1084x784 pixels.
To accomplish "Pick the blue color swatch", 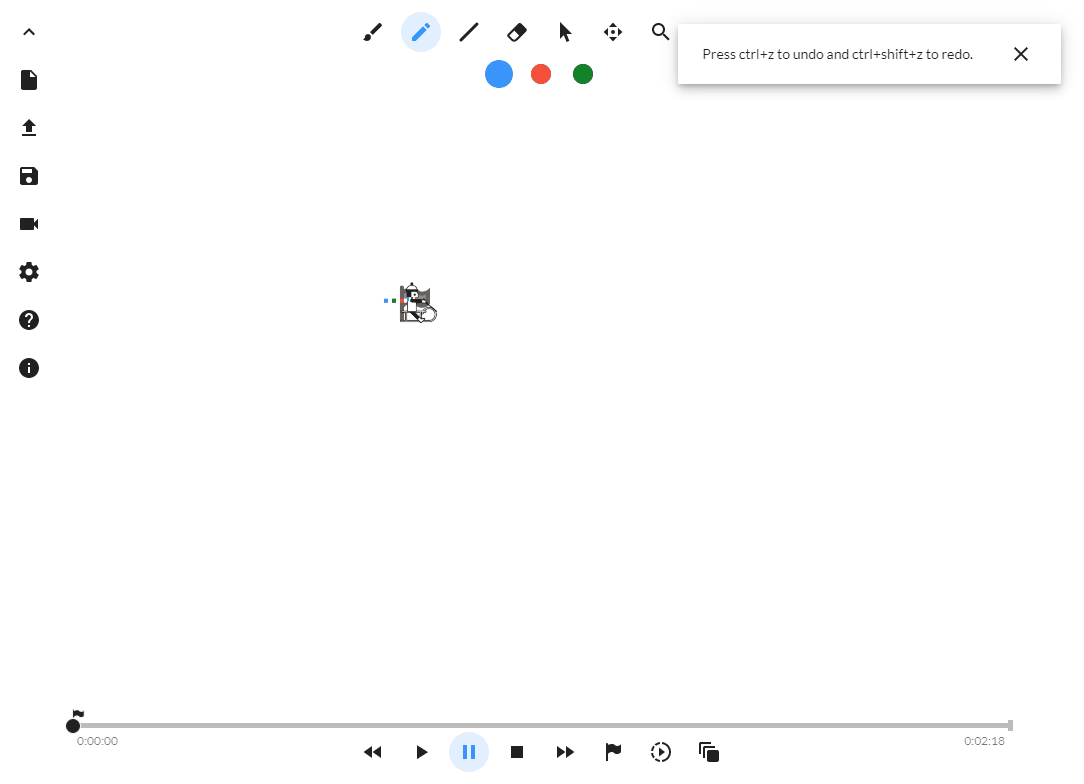I will (499, 74).
